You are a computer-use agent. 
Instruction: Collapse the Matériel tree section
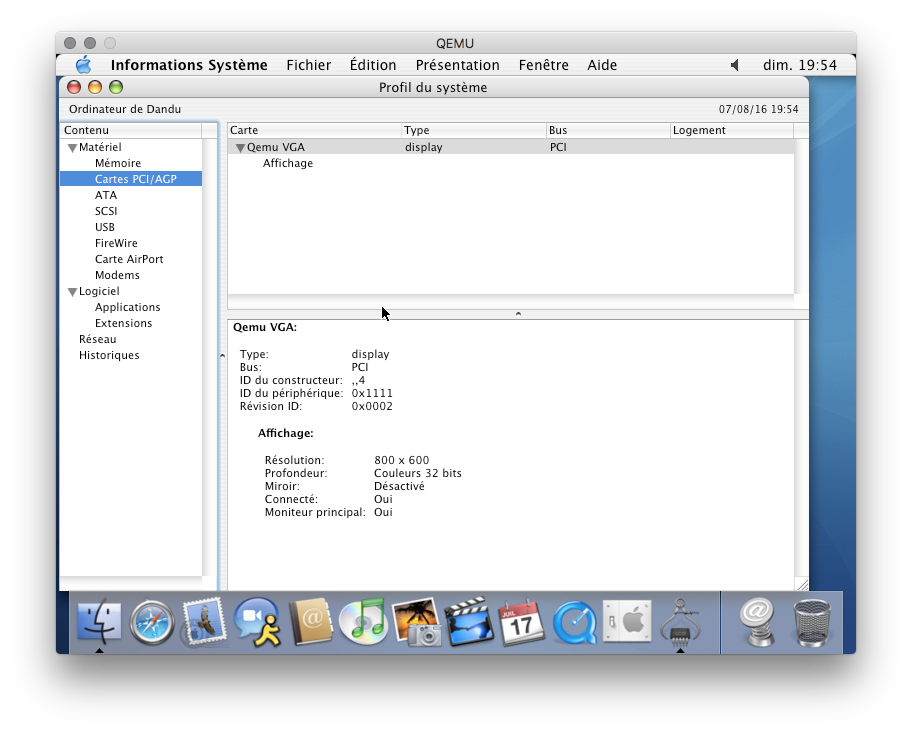[72, 148]
